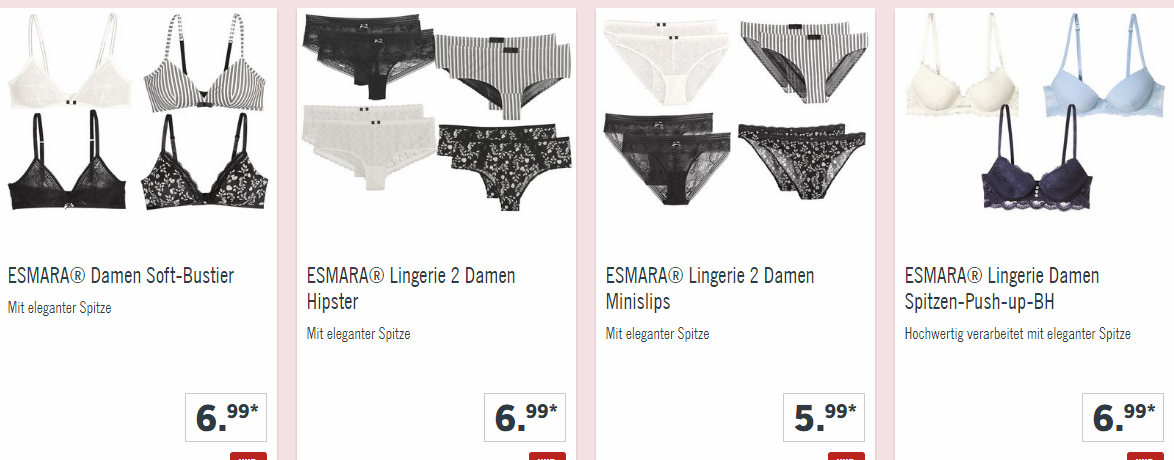Viewport: 1174px width, 460px height.
Task: Click the red badge under Minislips price
Action: pos(846,456)
